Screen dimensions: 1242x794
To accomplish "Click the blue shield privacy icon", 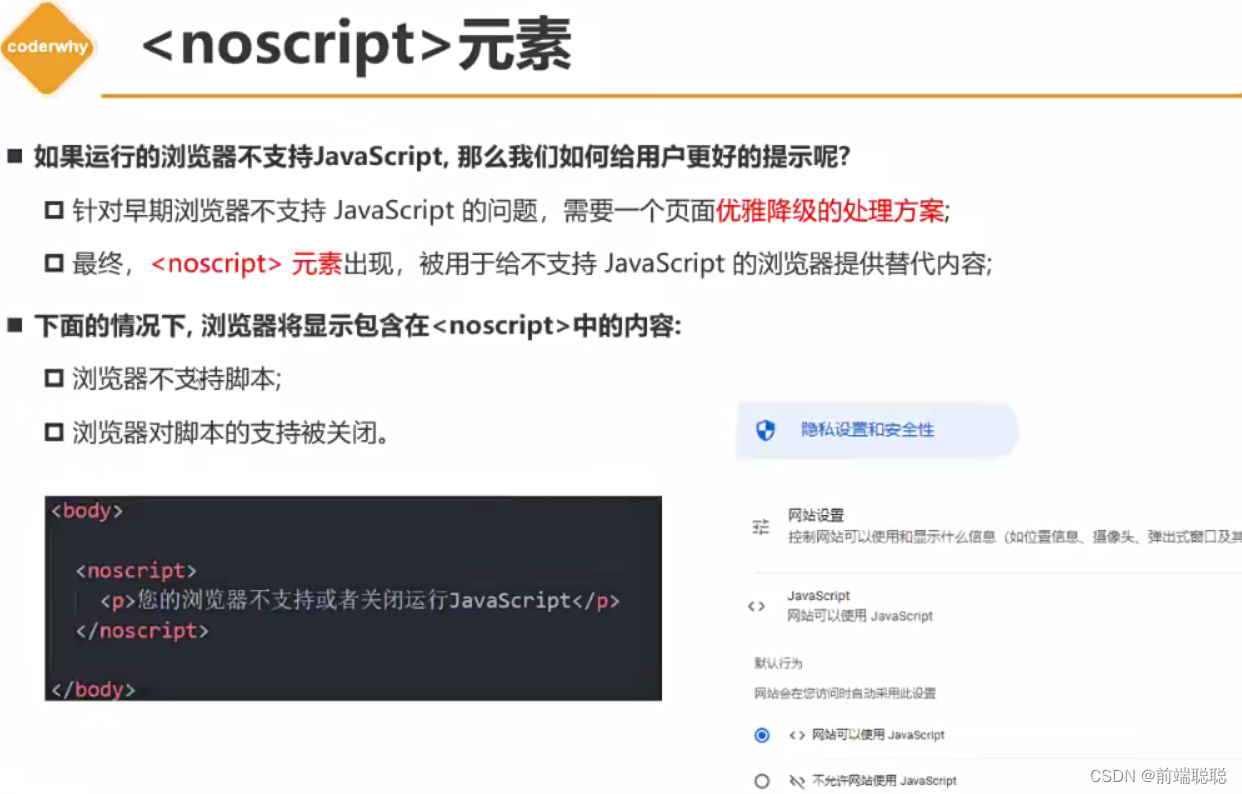I will click(764, 430).
